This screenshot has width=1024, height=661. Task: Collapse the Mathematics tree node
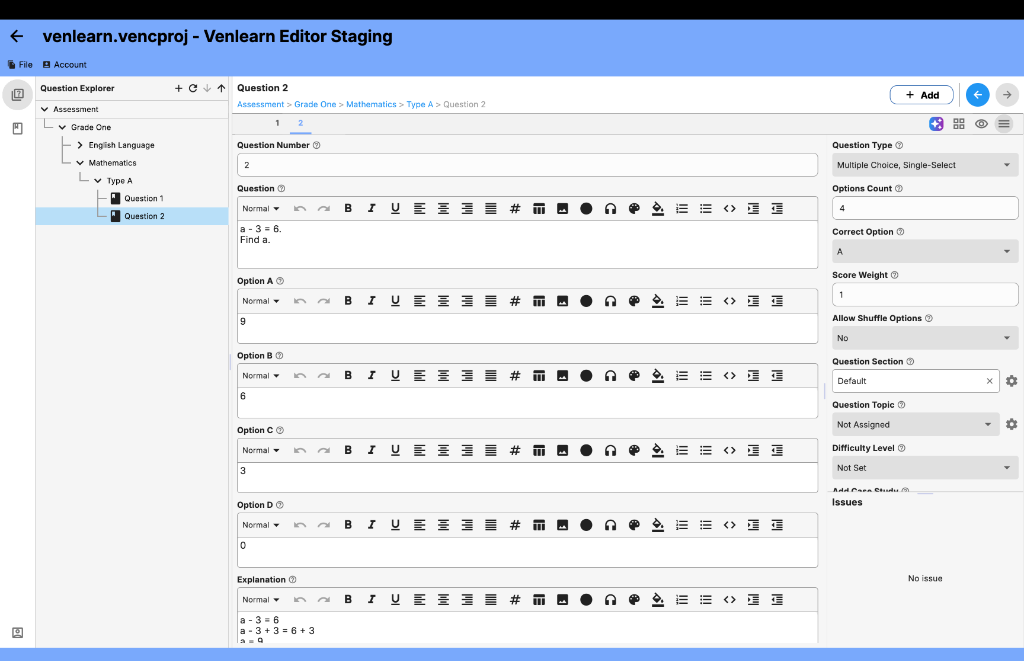pos(80,162)
